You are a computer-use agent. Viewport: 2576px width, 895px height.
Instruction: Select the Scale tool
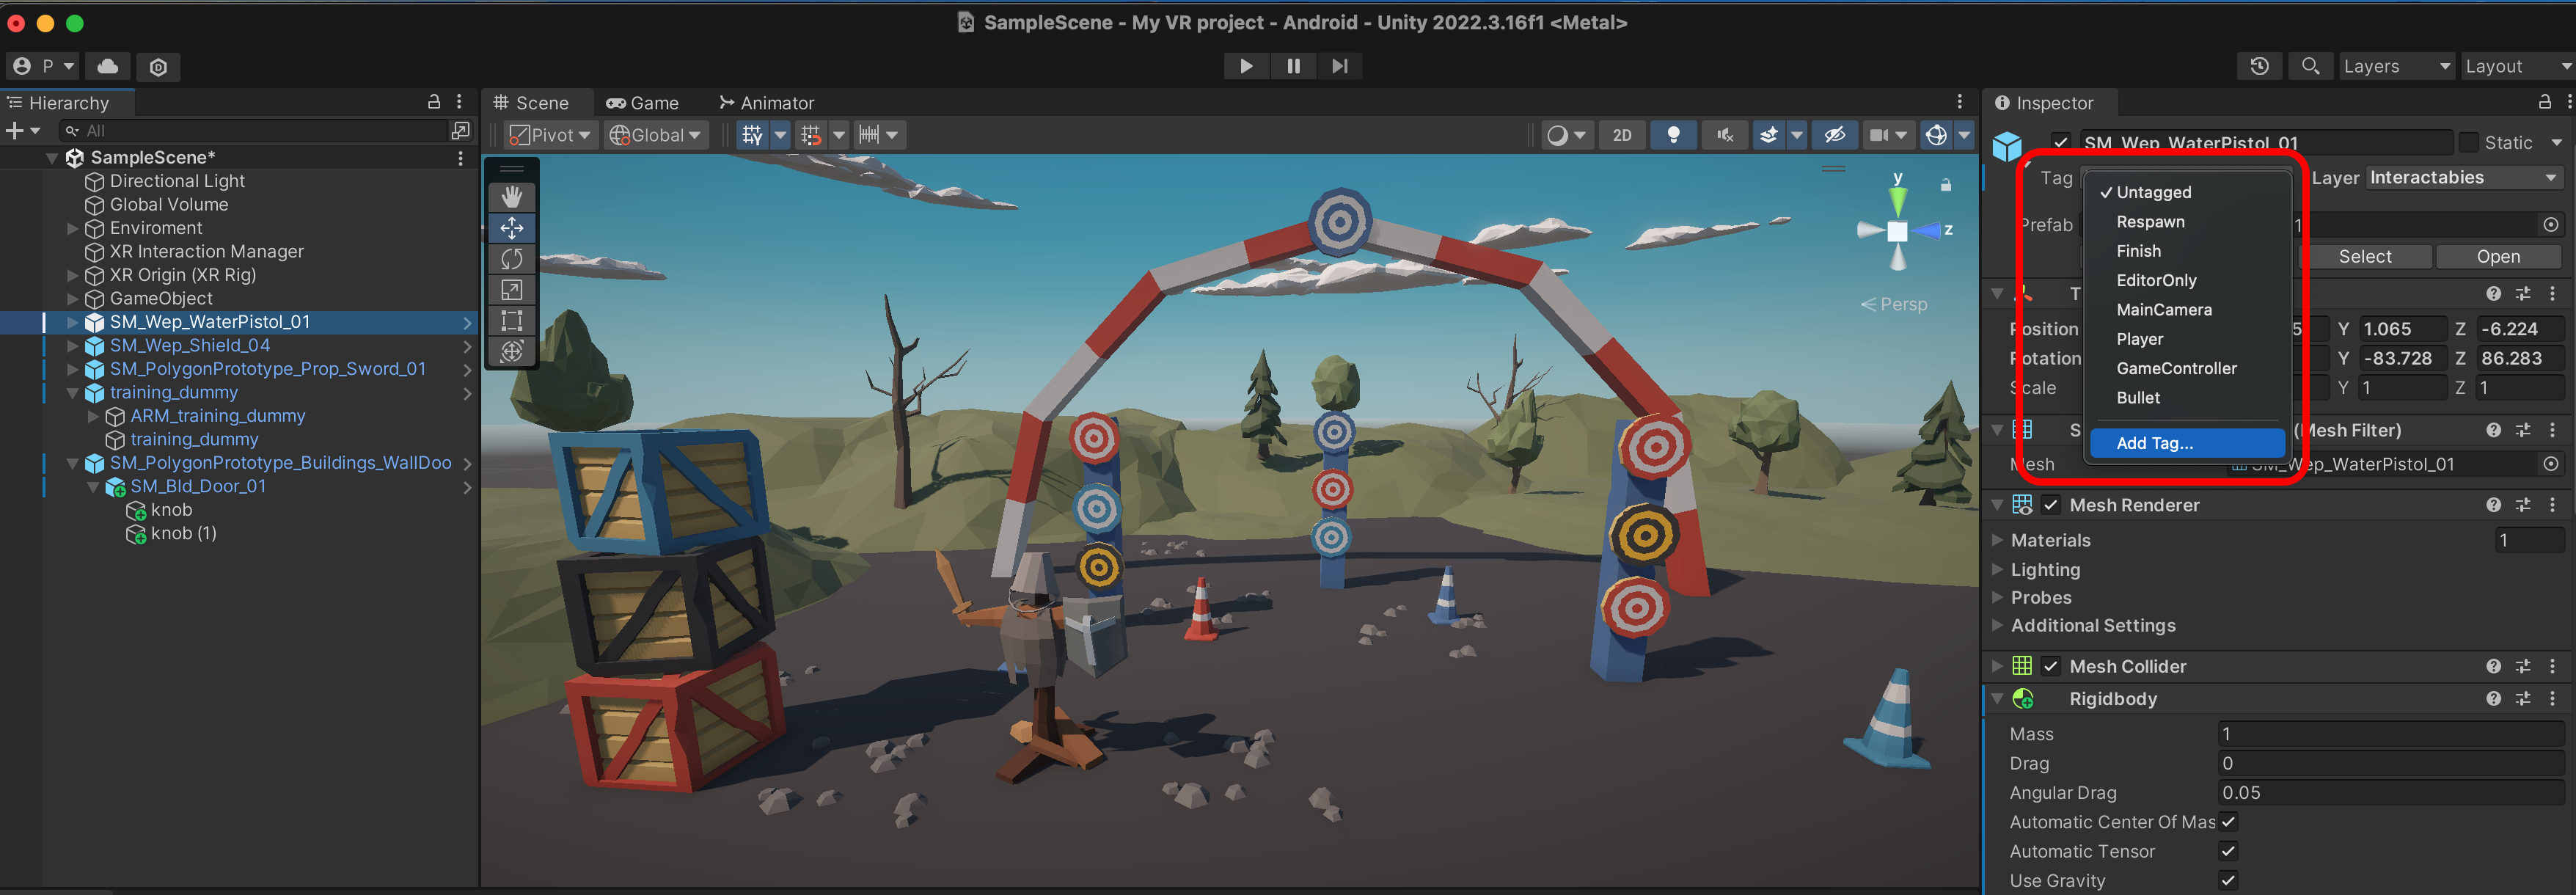coord(512,290)
